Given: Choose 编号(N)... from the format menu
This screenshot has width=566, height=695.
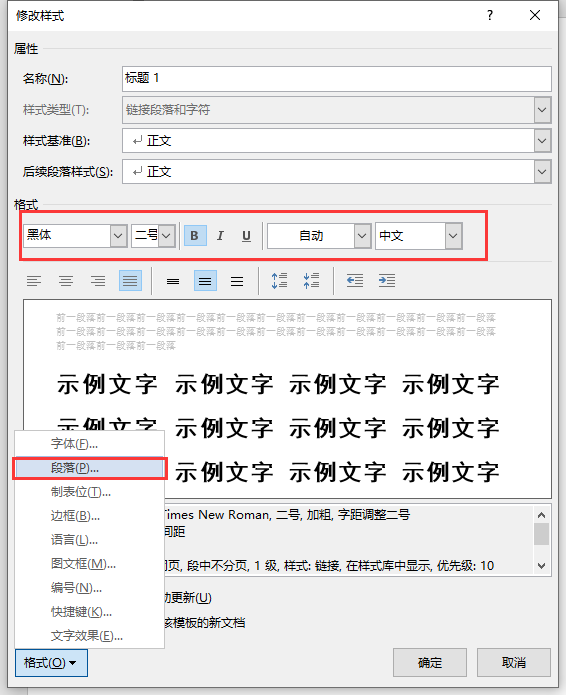Looking at the screenshot, I should (x=90, y=588).
